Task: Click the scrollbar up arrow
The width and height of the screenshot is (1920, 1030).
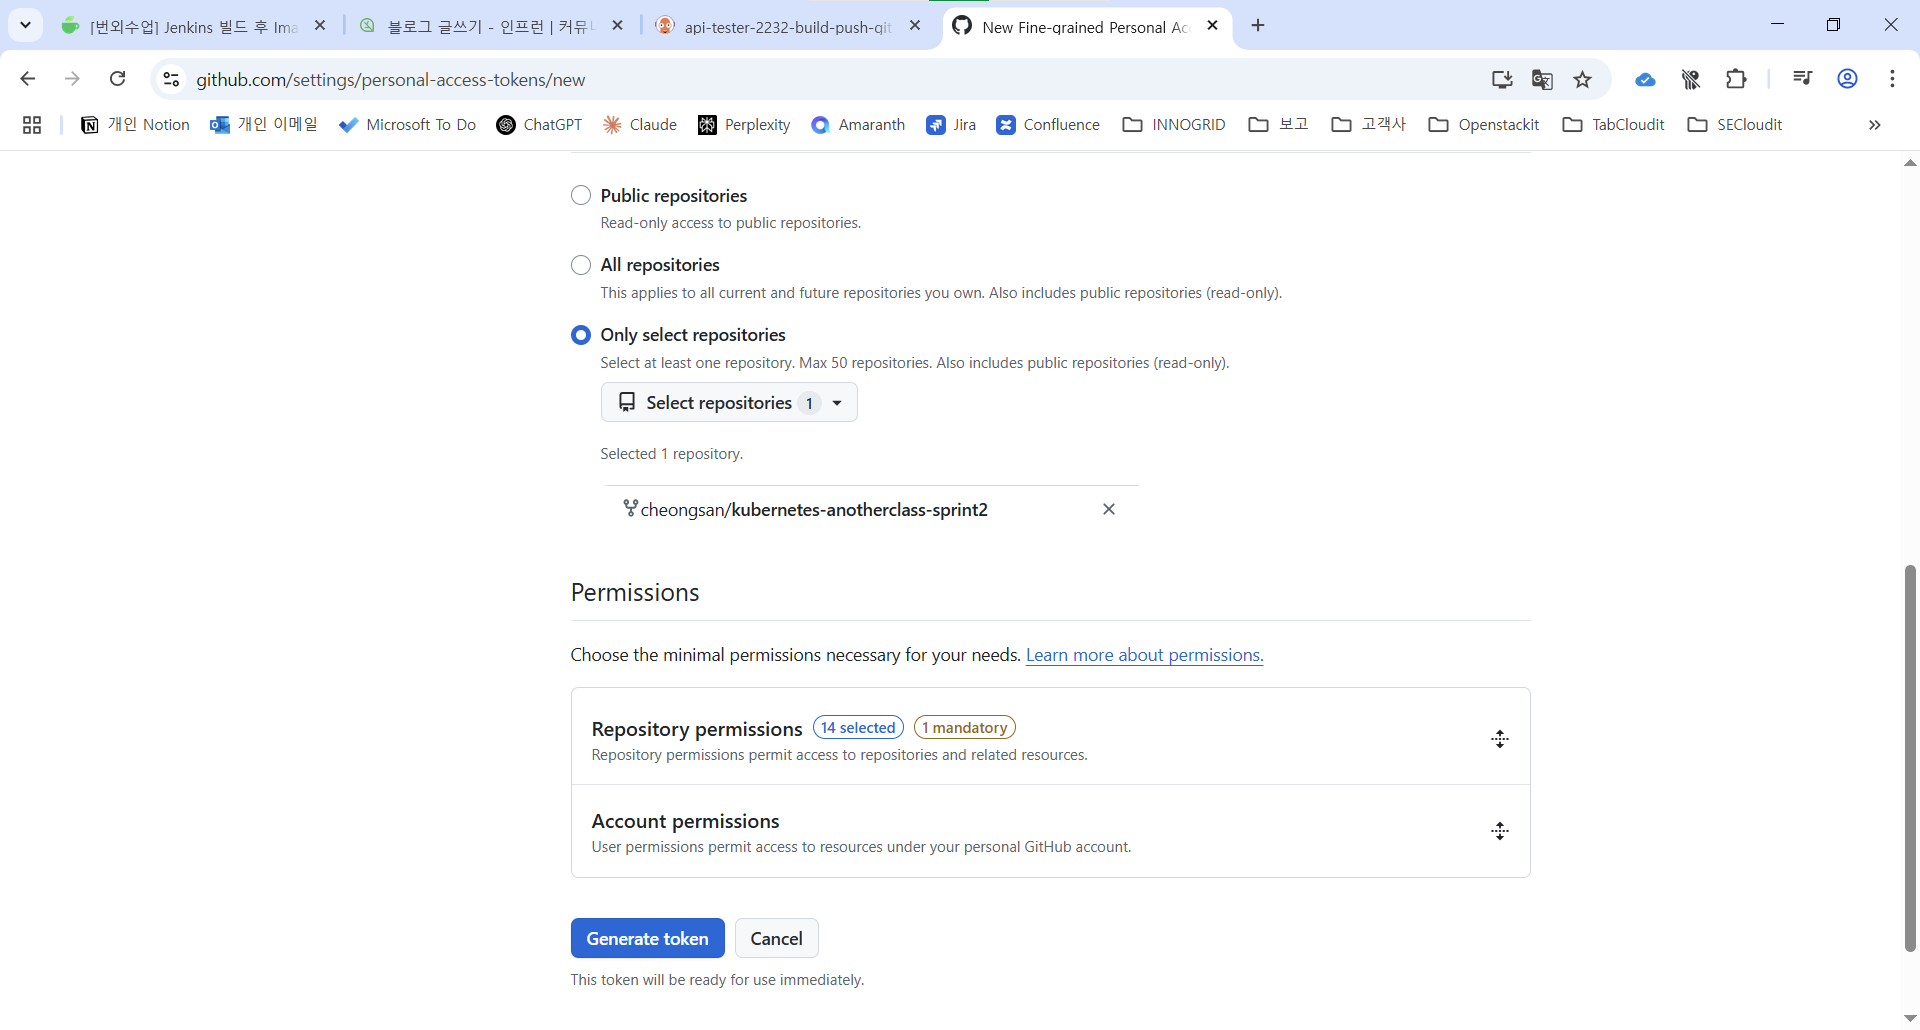Action: tap(1910, 162)
